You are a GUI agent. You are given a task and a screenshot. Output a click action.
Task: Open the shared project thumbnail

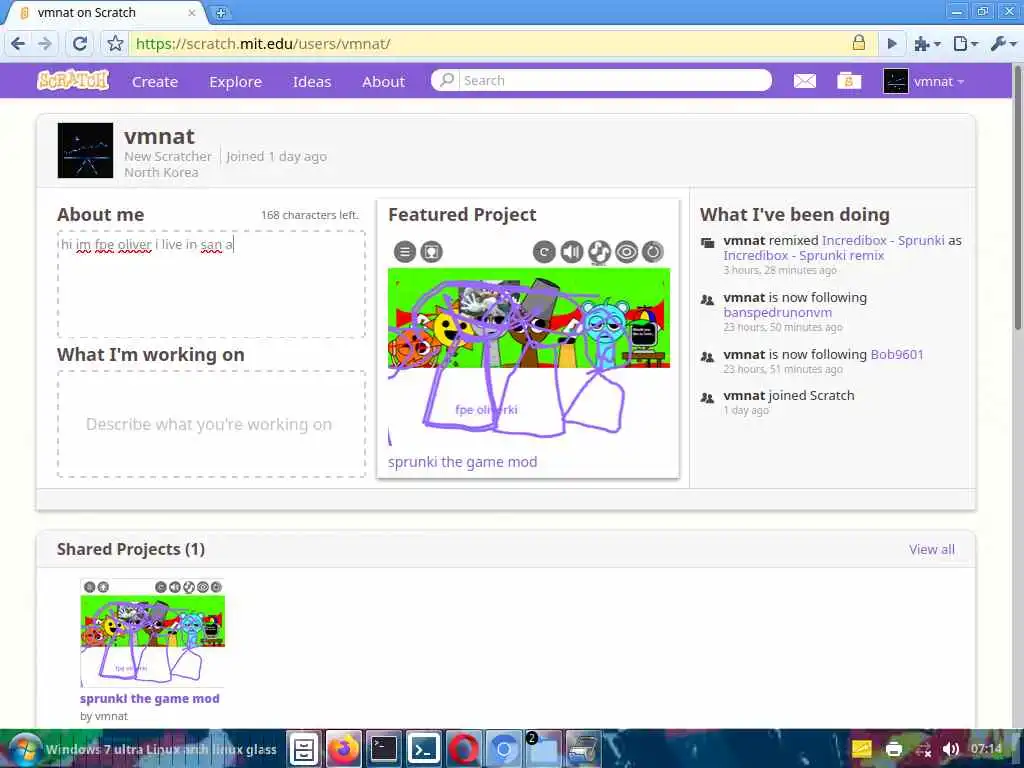(152, 633)
